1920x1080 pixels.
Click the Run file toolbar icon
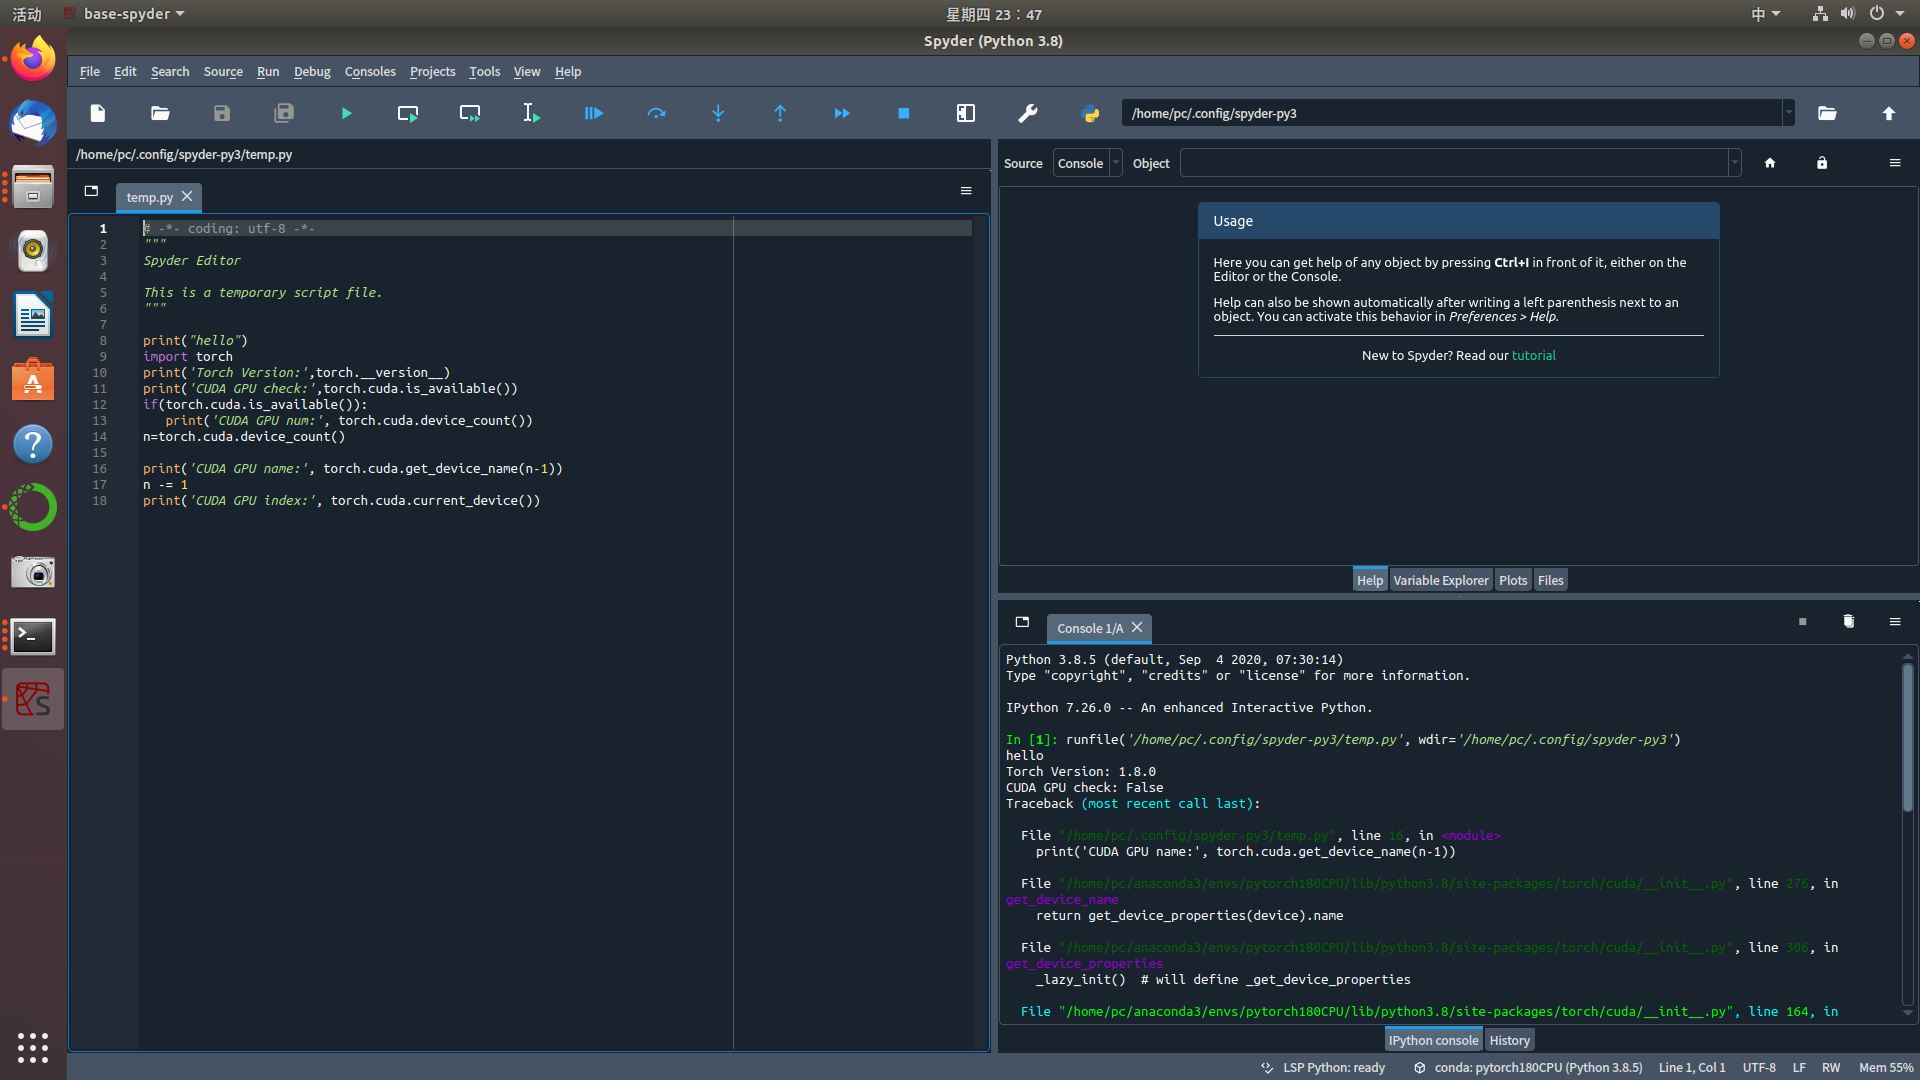347,113
